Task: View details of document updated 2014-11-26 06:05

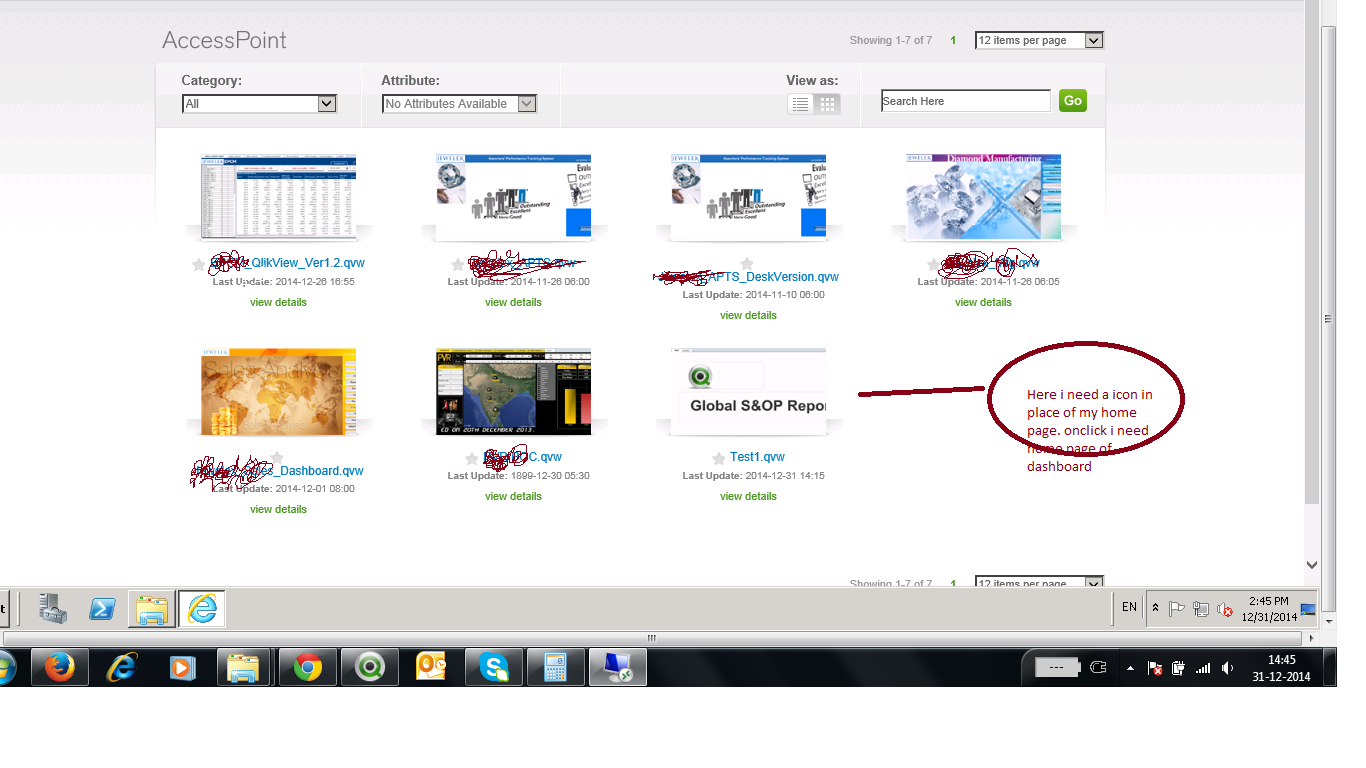Action: [983, 302]
